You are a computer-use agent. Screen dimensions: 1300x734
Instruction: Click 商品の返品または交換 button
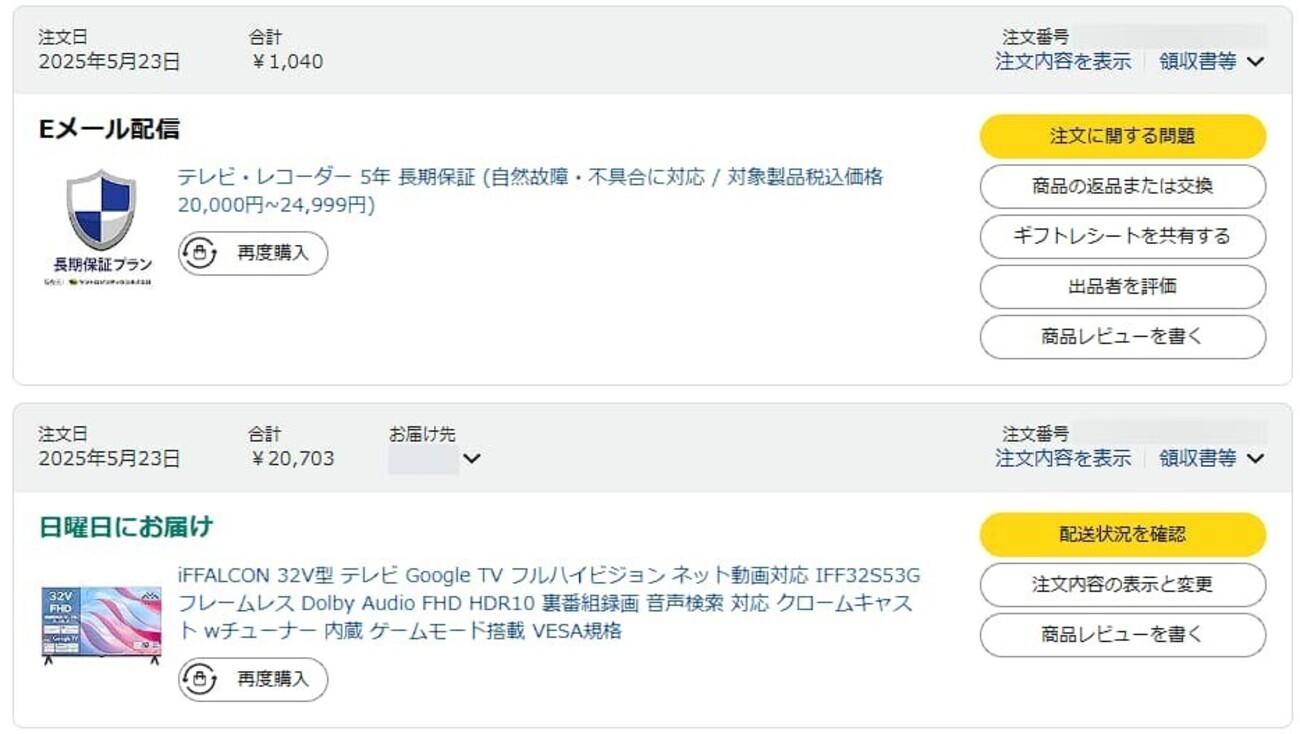1122,186
